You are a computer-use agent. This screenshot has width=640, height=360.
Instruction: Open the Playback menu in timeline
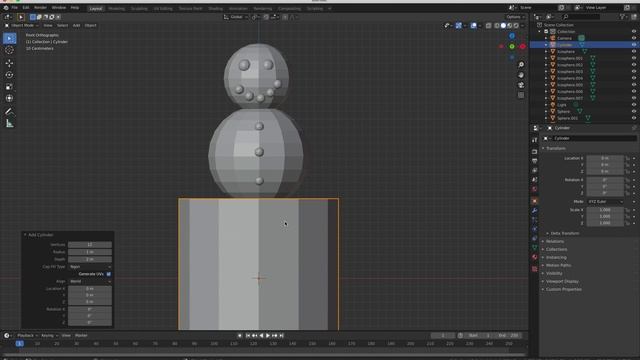pyautogui.click(x=26, y=336)
